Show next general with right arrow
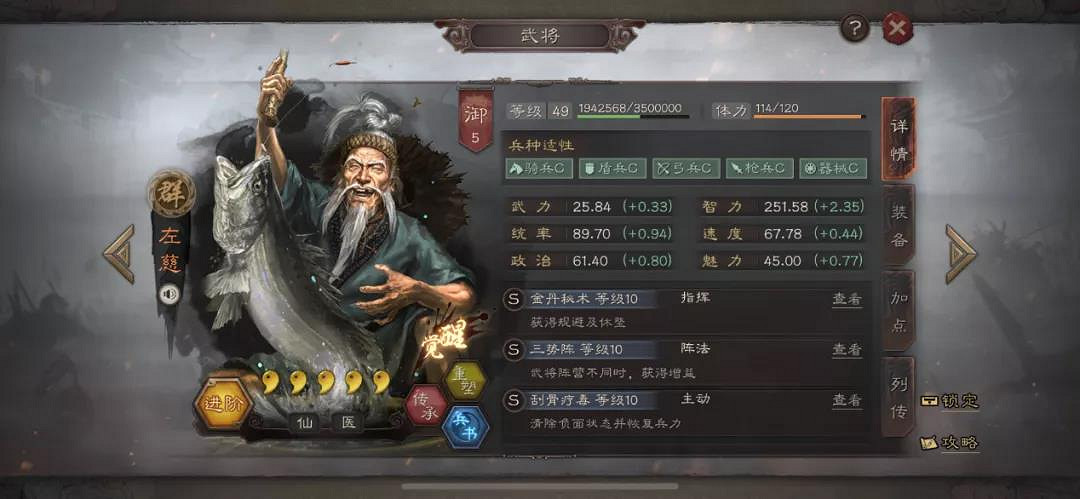Viewport: 1080px width, 499px height. 960,254
